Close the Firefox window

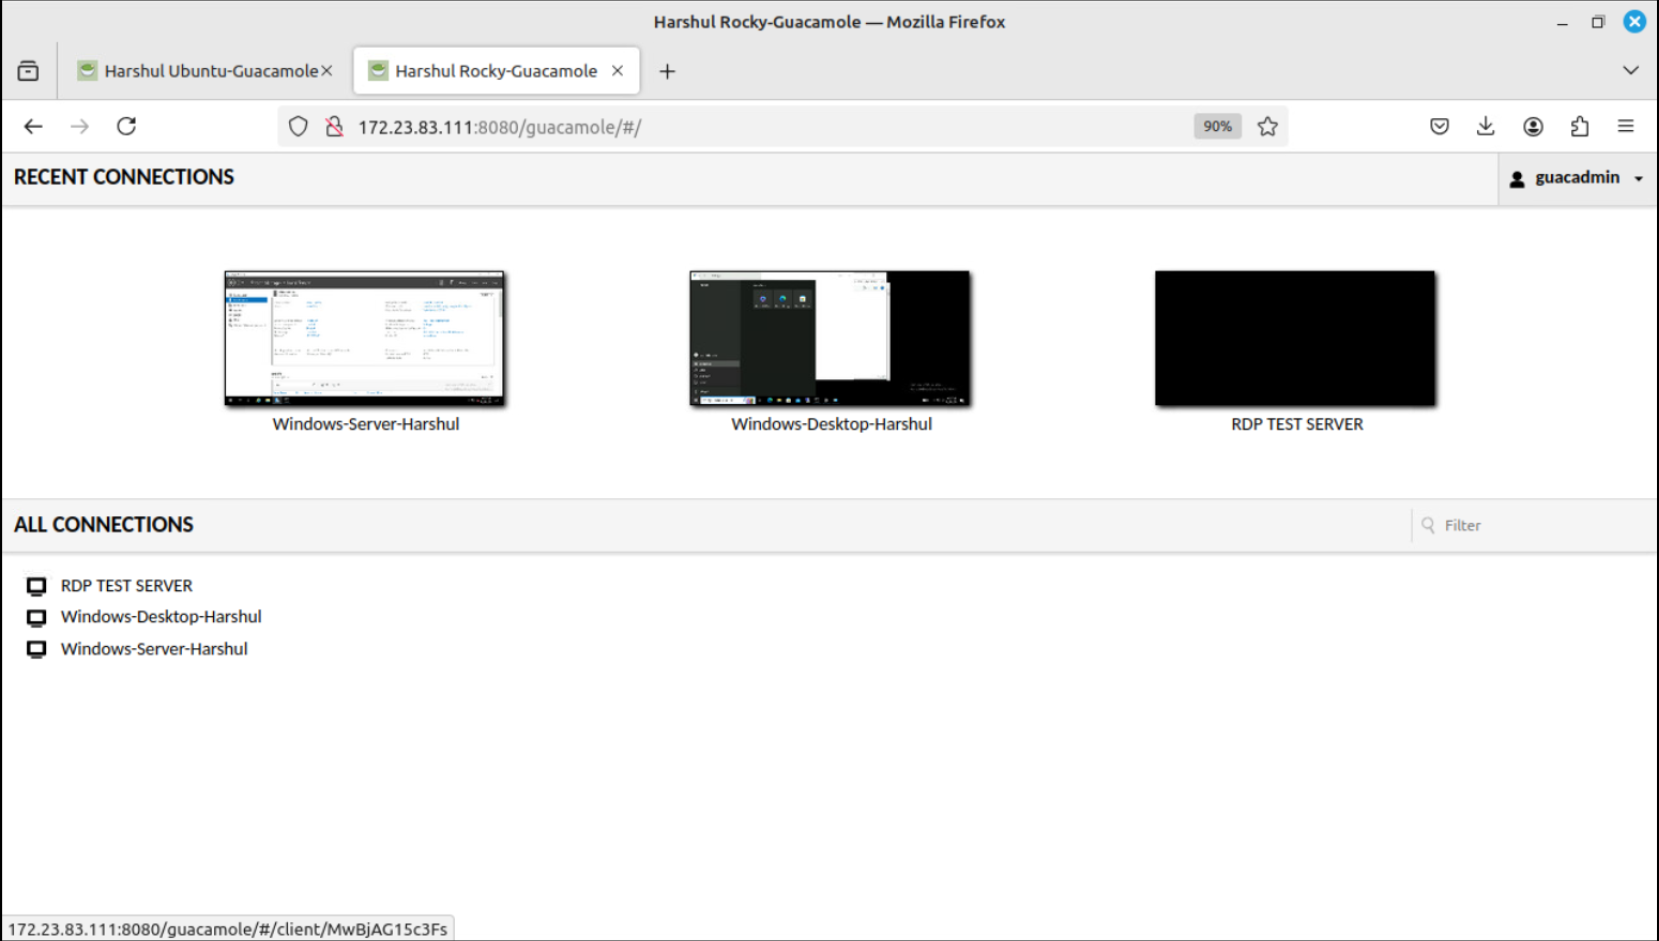coord(1635,21)
